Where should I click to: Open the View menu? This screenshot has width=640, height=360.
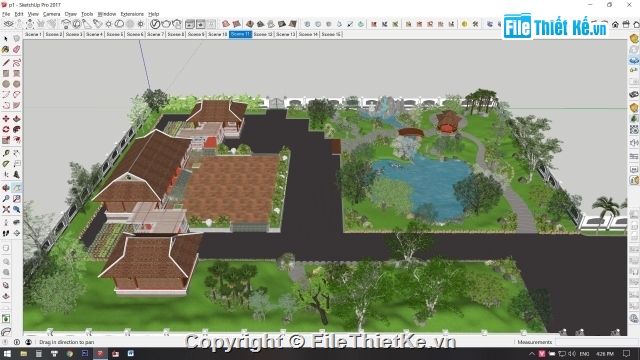(x=33, y=14)
